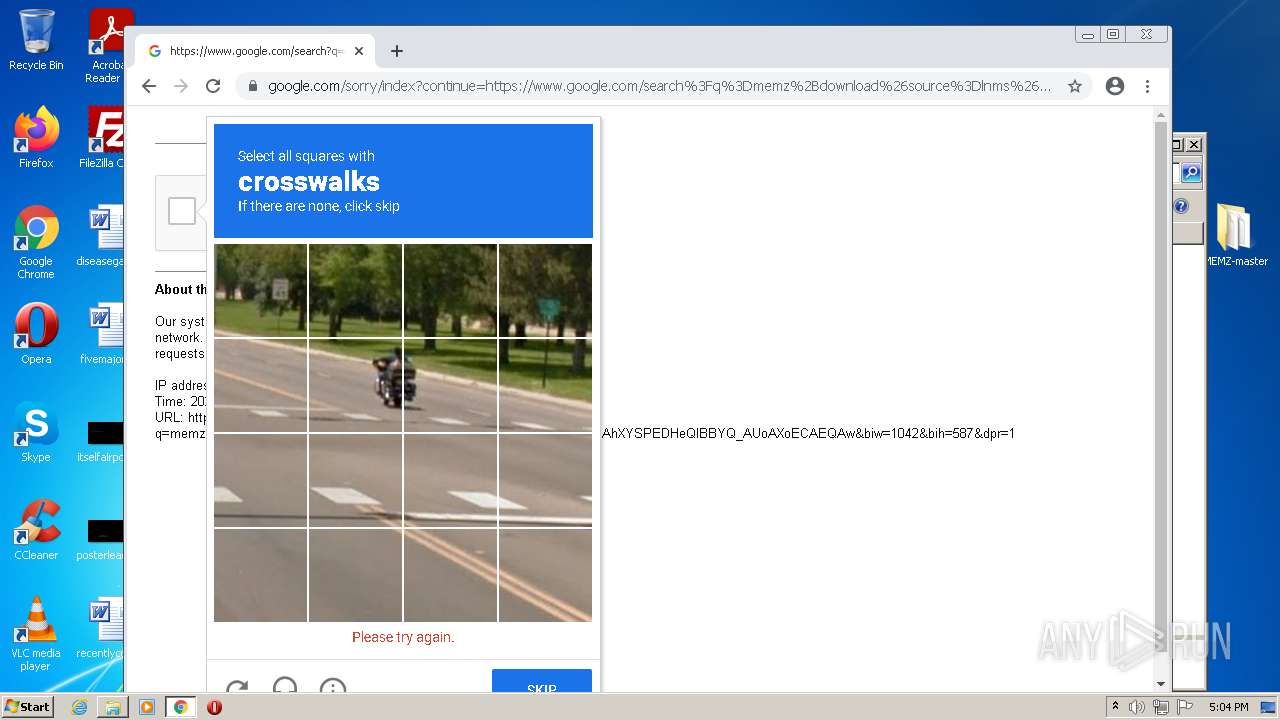Launch Google Chrome desktop shortcut
1280x720 pixels.
point(36,242)
